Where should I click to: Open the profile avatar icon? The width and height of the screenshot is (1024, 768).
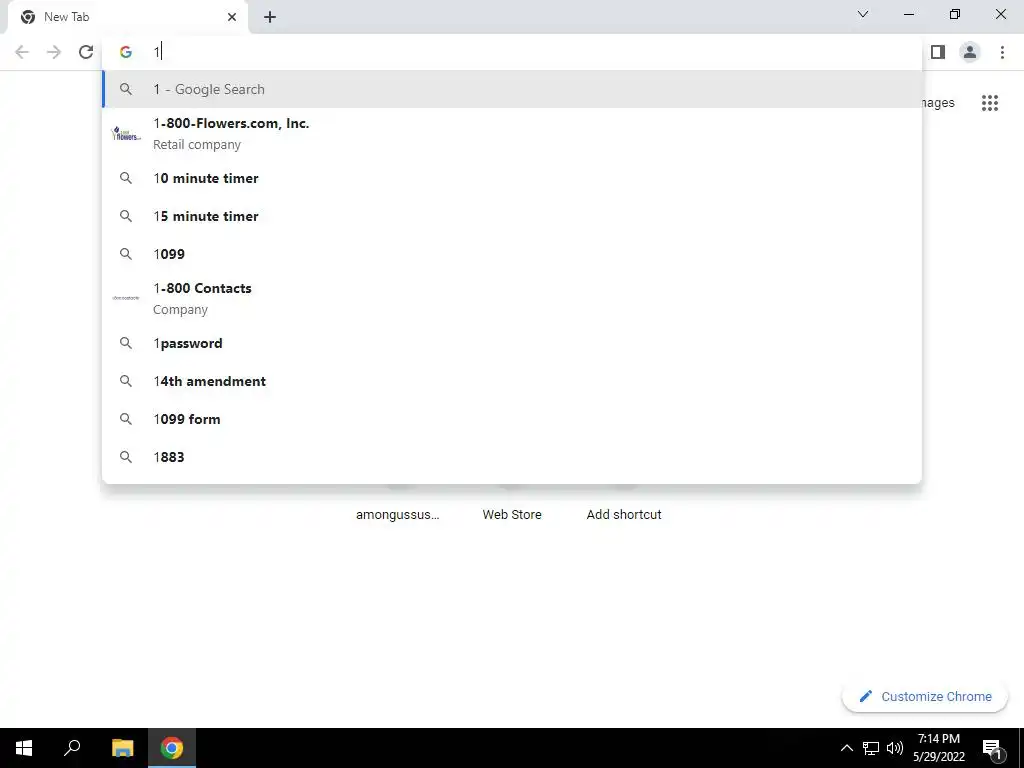pos(970,52)
